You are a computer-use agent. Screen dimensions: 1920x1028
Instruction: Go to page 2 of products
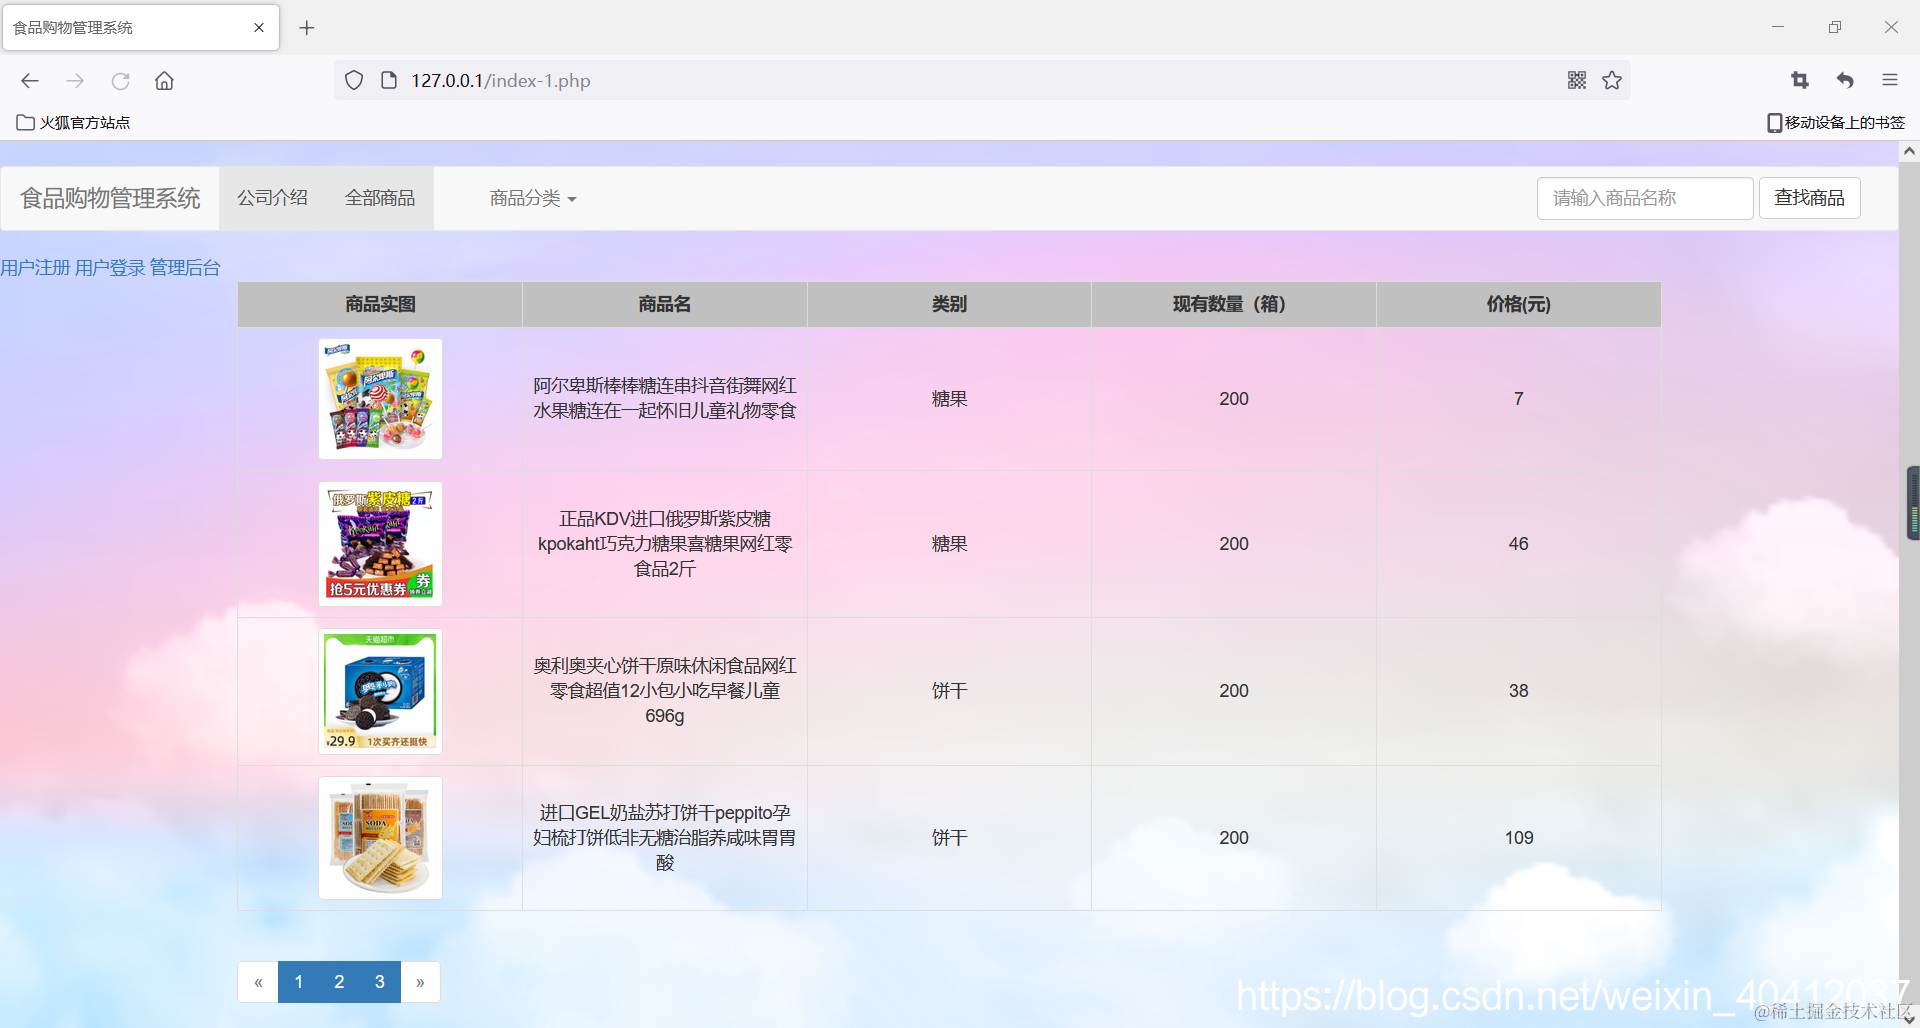[x=338, y=981]
